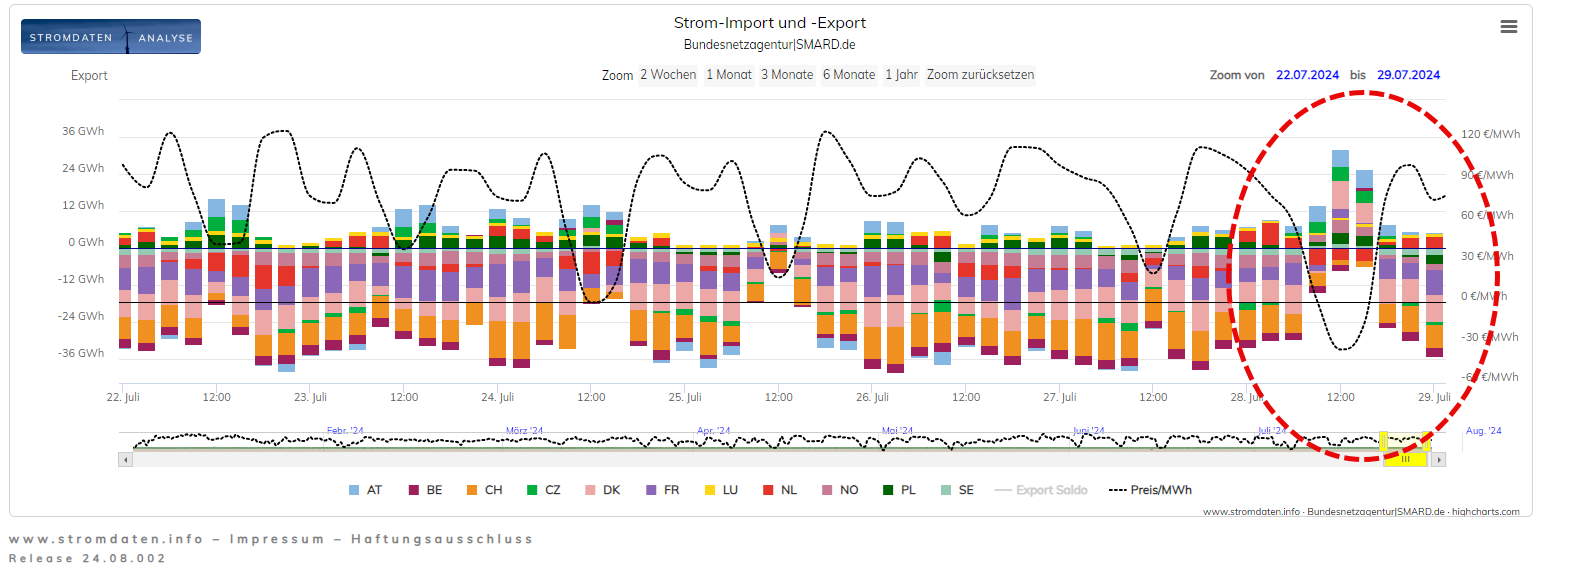Zoom to 6 Monate range
Image resolution: width=1572 pixels, height=578 pixels.
pos(849,75)
